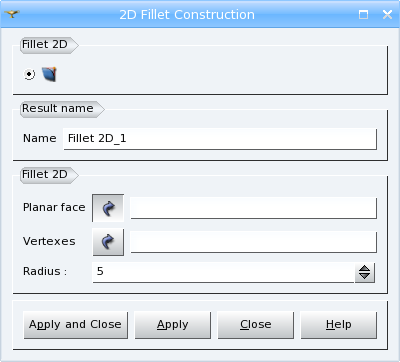The height and width of the screenshot is (362, 400).
Task: Select the Fillet 2D radio button
Action: click(x=29, y=74)
